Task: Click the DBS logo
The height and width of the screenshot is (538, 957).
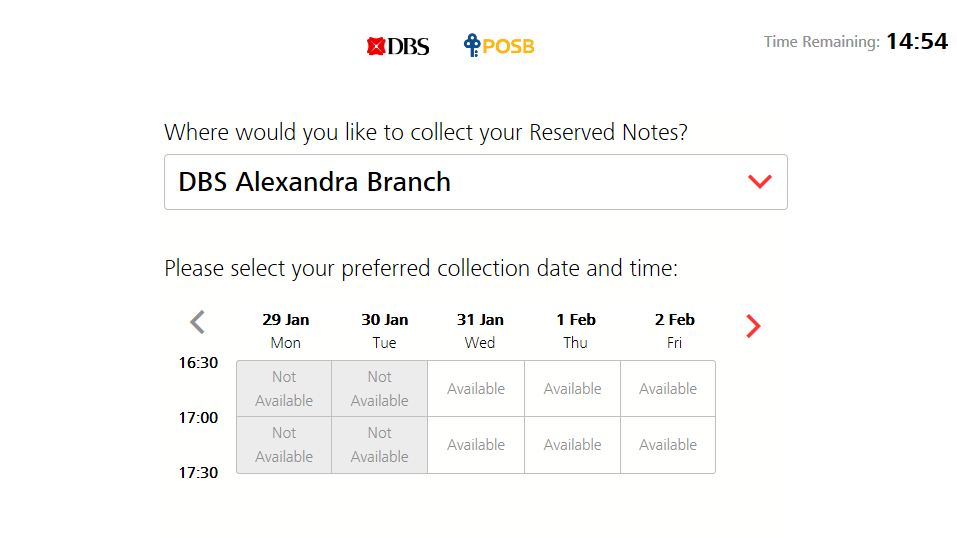Action: (397, 46)
